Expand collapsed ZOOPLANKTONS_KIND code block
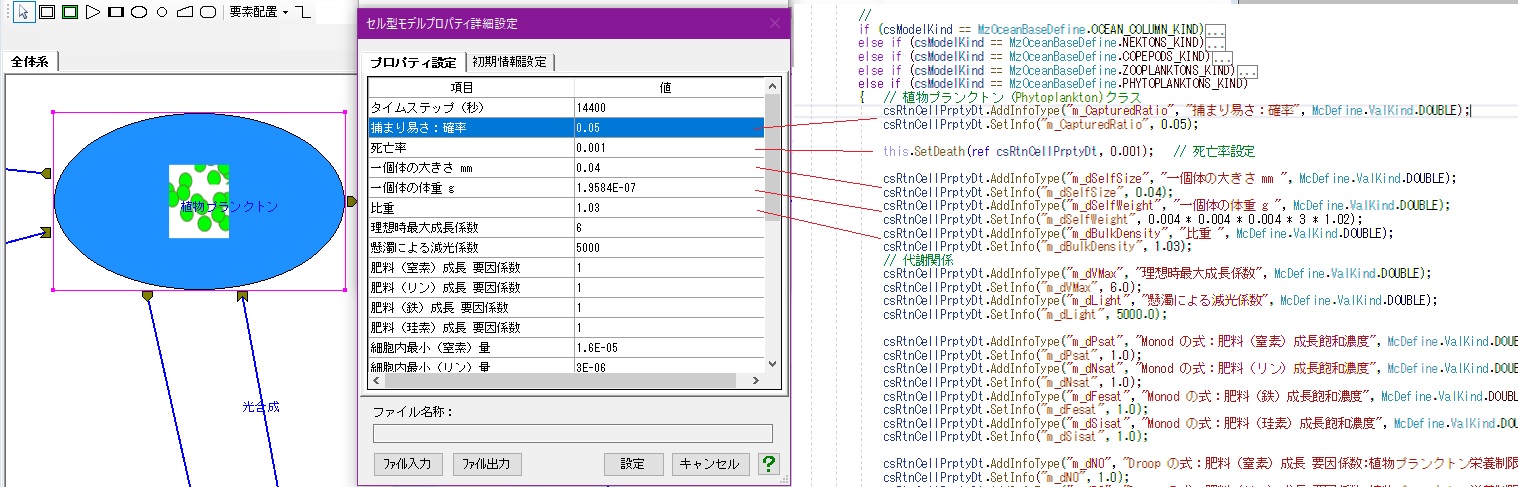Viewport: 1518px width, 487px height. (1247, 70)
